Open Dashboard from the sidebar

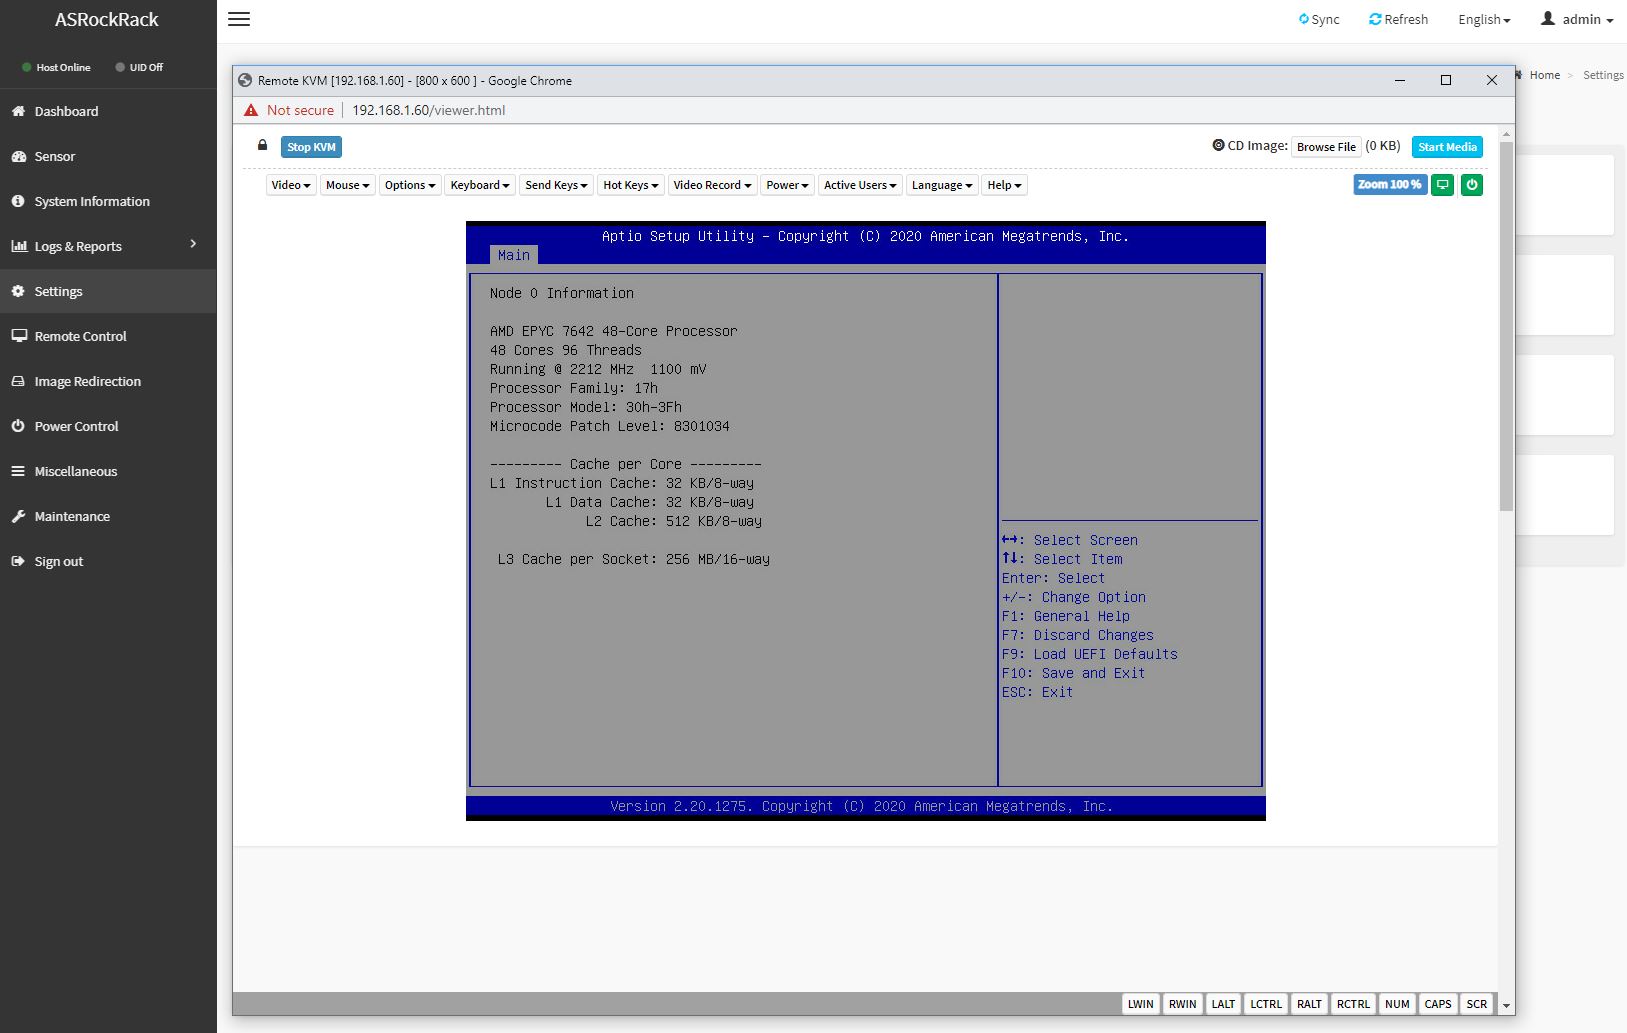(66, 111)
